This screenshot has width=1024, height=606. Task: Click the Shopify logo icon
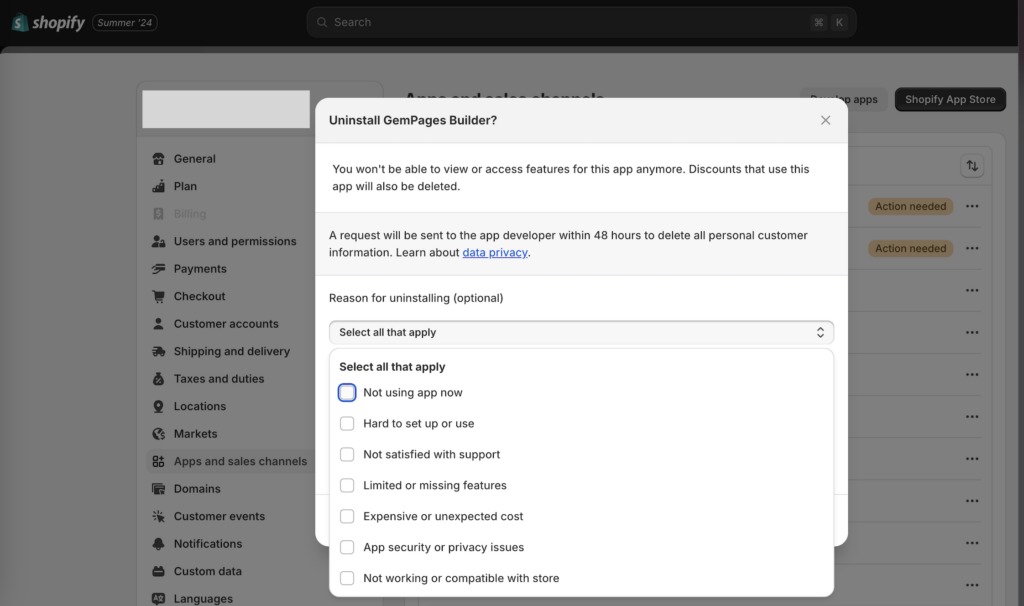pyautogui.click(x=20, y=22)
